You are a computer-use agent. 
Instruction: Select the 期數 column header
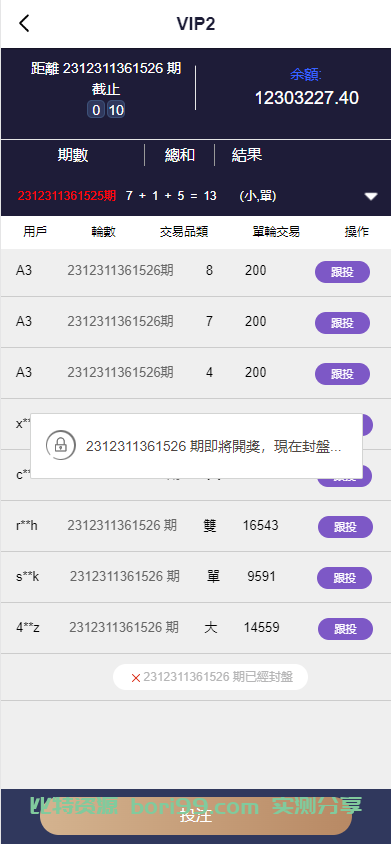tap(73, 156)
